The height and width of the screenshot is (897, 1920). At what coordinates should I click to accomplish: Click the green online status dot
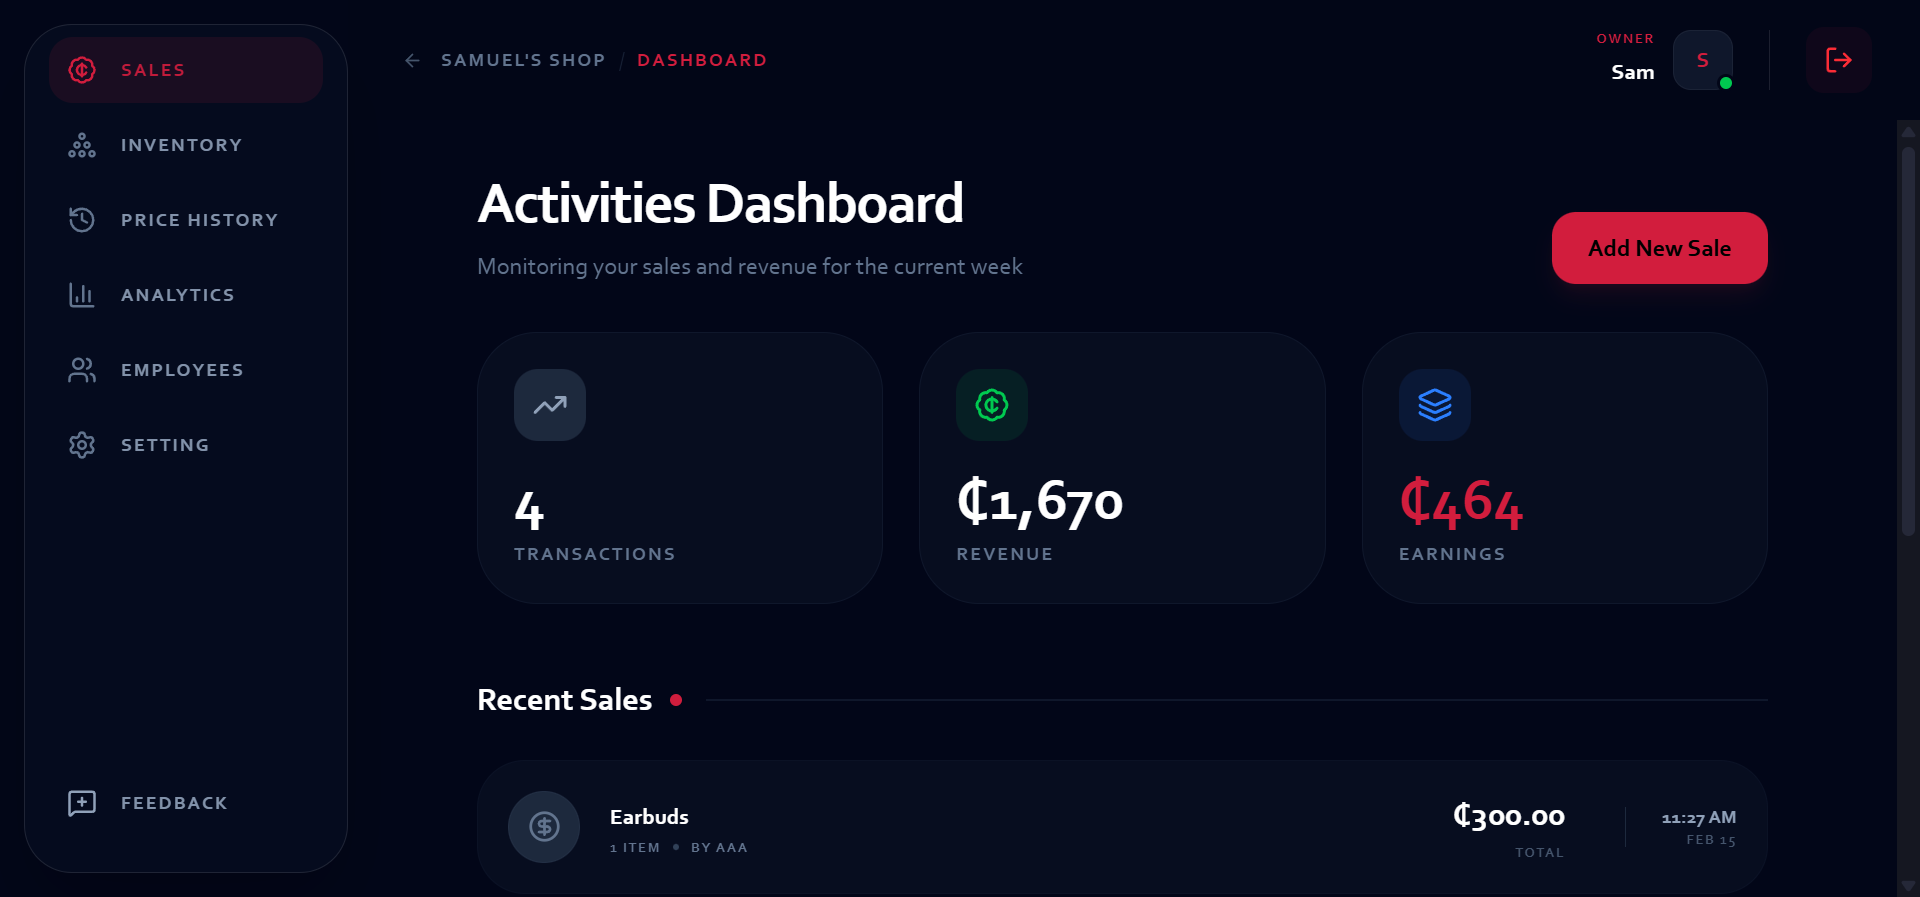click(x=1725, y=84)
